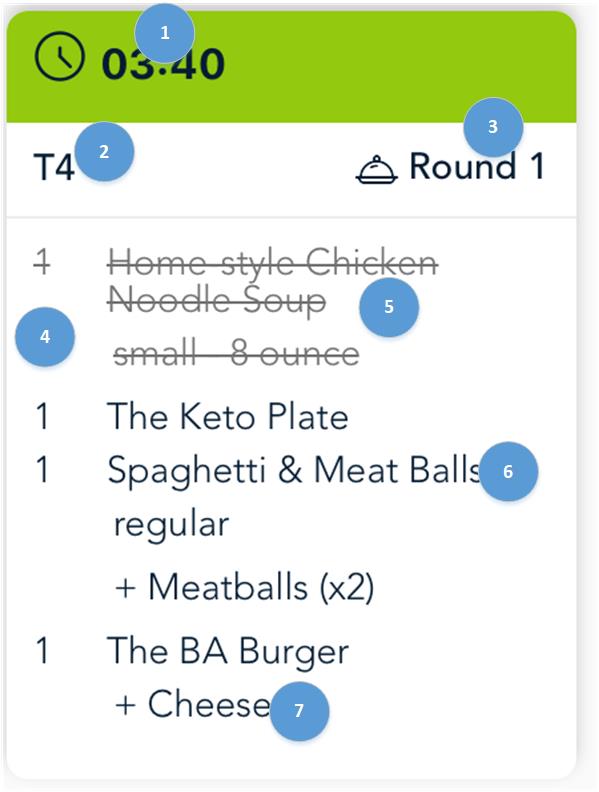The width and height of the screenshot is (599, 792).
Task: Click the serving dish cloche icon
Action: [x=377, y=170]
